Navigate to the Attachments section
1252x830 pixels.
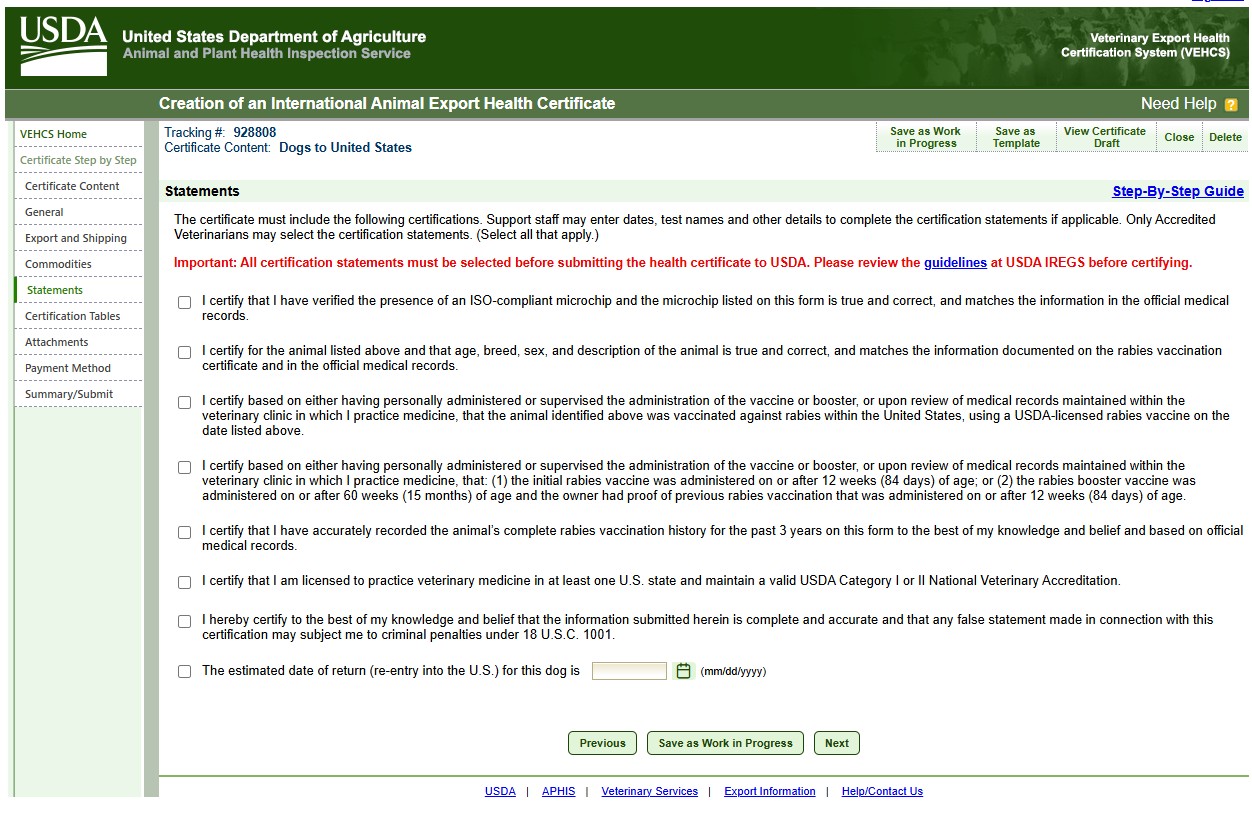coord(58,341)
